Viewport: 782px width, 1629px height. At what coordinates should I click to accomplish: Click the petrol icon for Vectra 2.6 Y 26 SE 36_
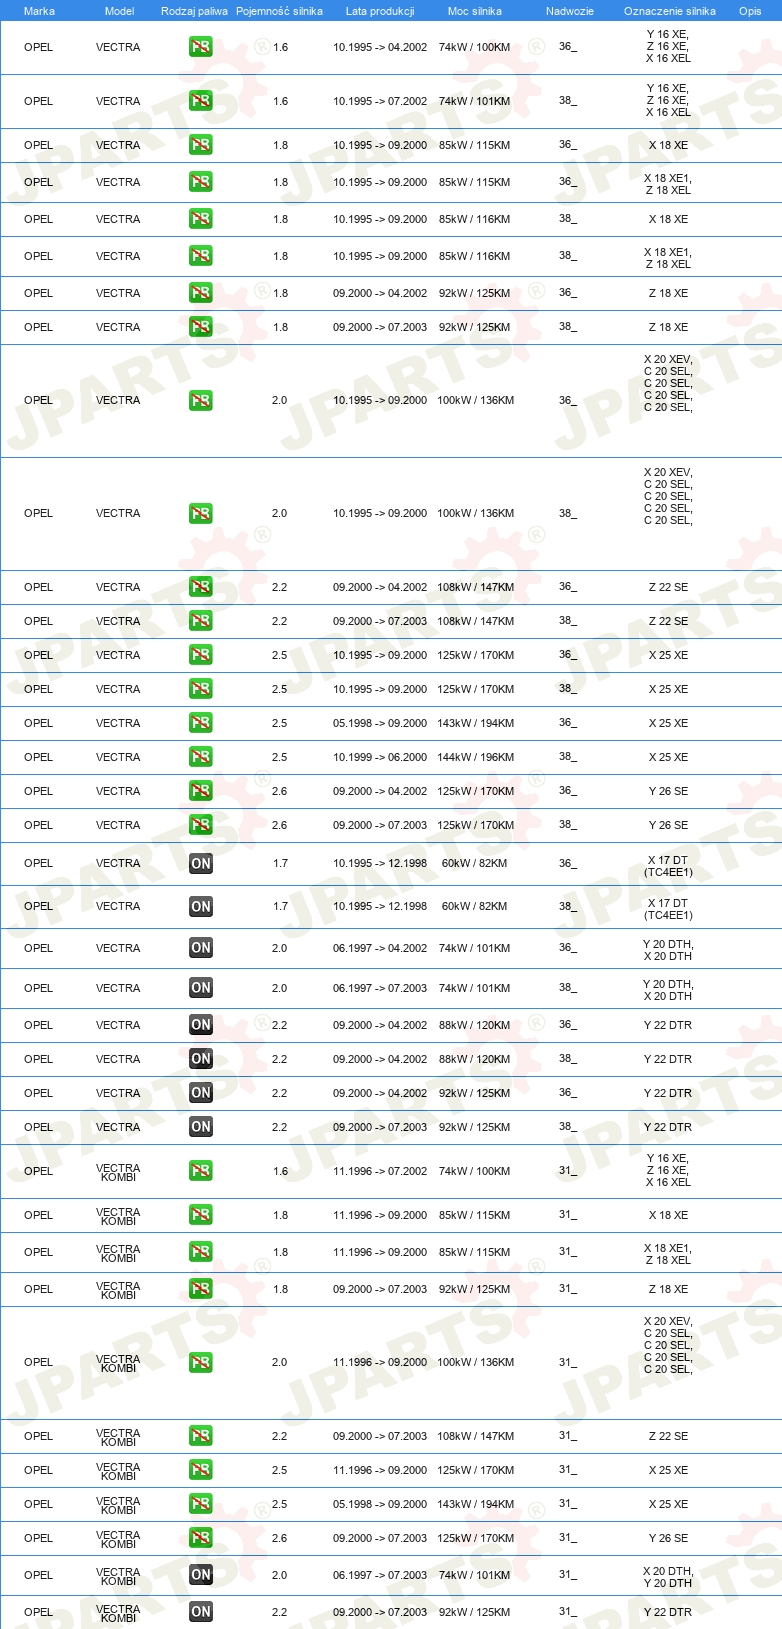[x=201, y=791]
